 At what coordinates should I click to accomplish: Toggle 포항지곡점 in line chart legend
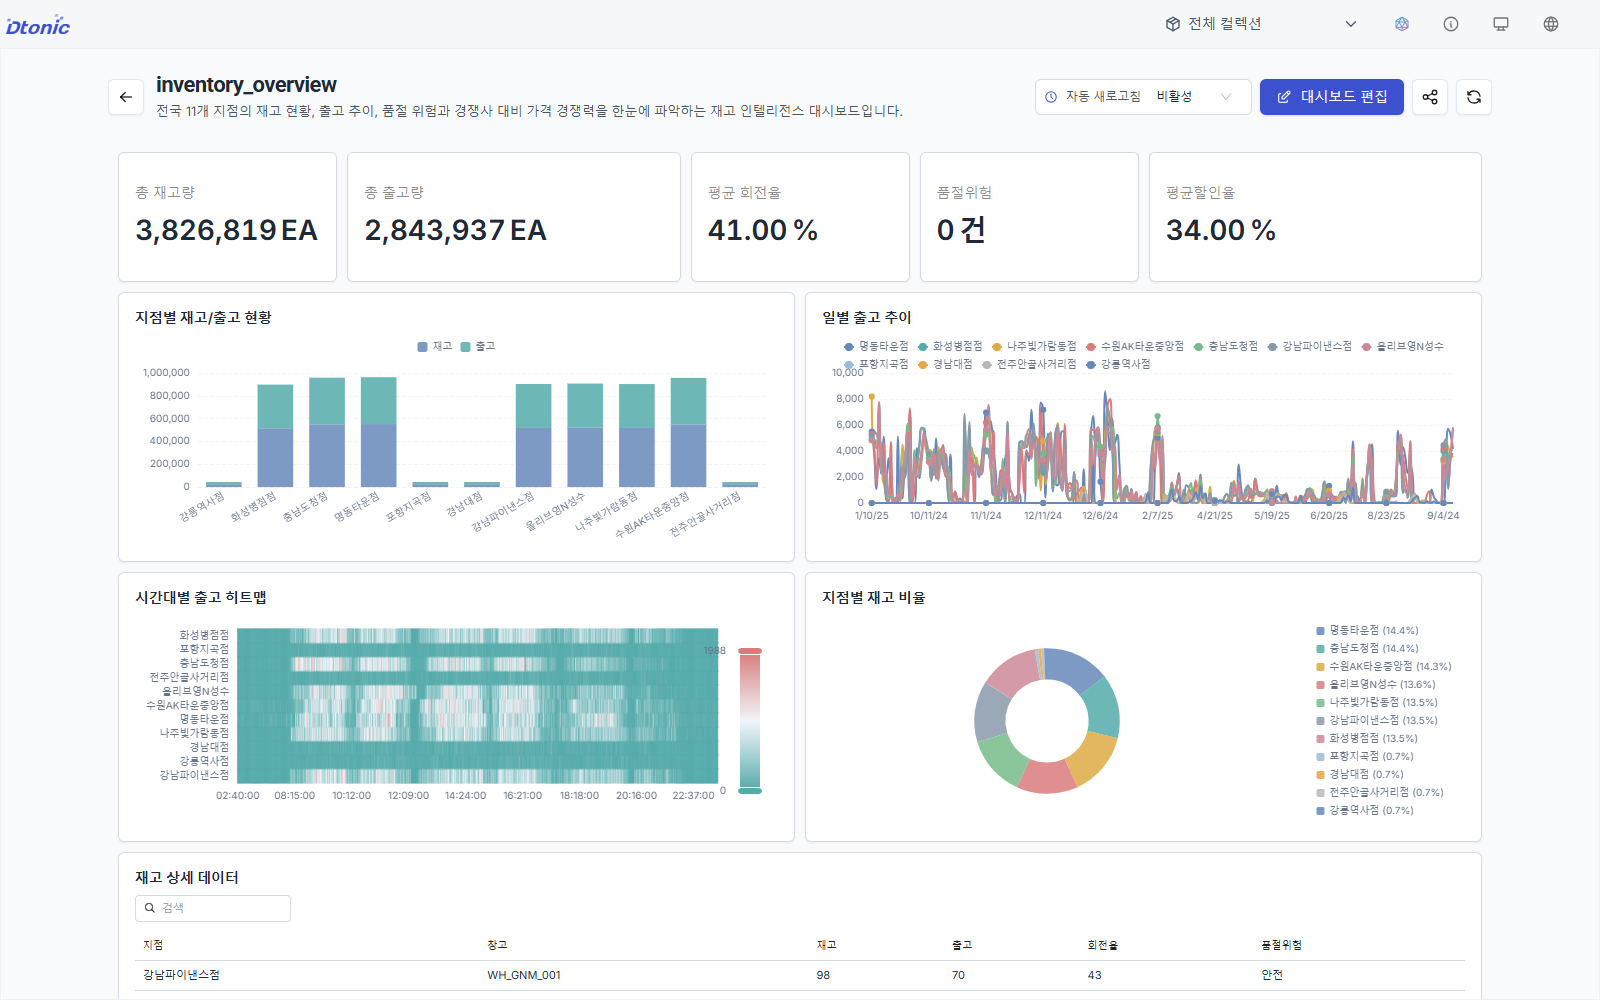(x=876, y=364)
